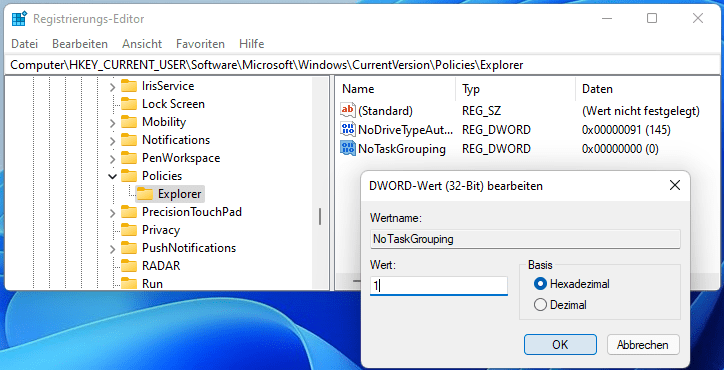Open the Datei menu

click(24, 44)
